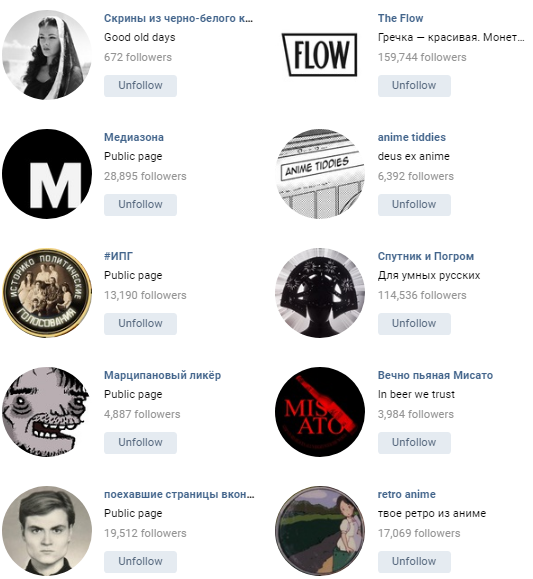Click the red MISATO bottle avatar
This screenshot has height=579, width=533.
click(x=320, y=412)
